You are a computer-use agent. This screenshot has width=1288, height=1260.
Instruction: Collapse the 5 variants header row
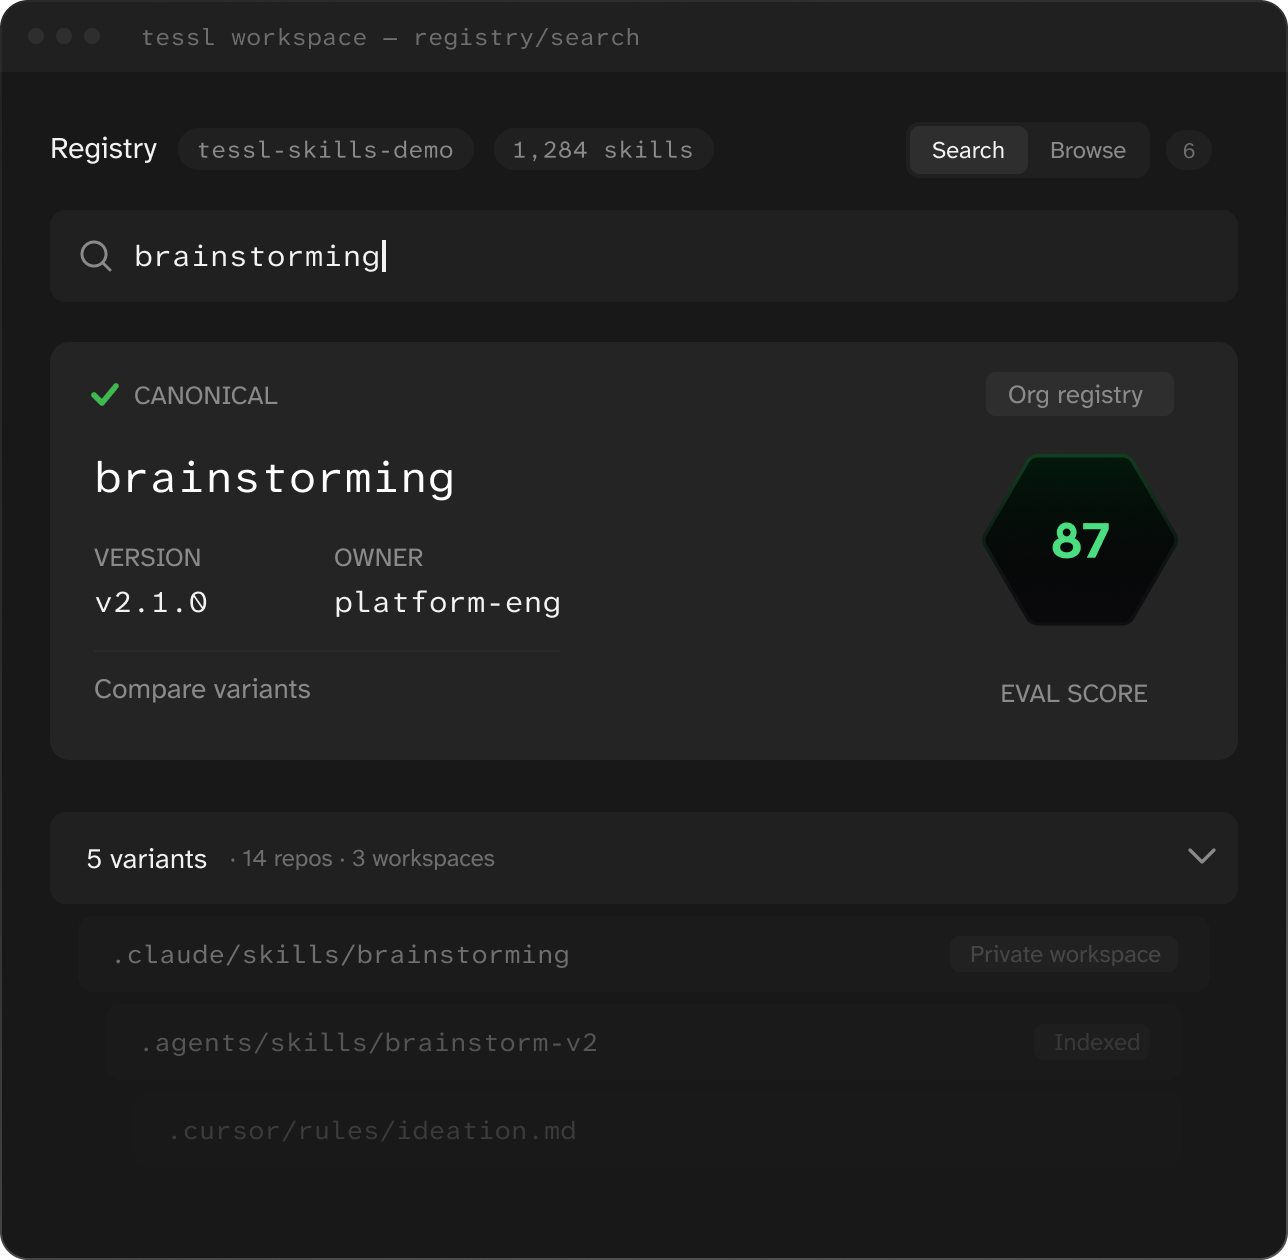coord(644,858)
